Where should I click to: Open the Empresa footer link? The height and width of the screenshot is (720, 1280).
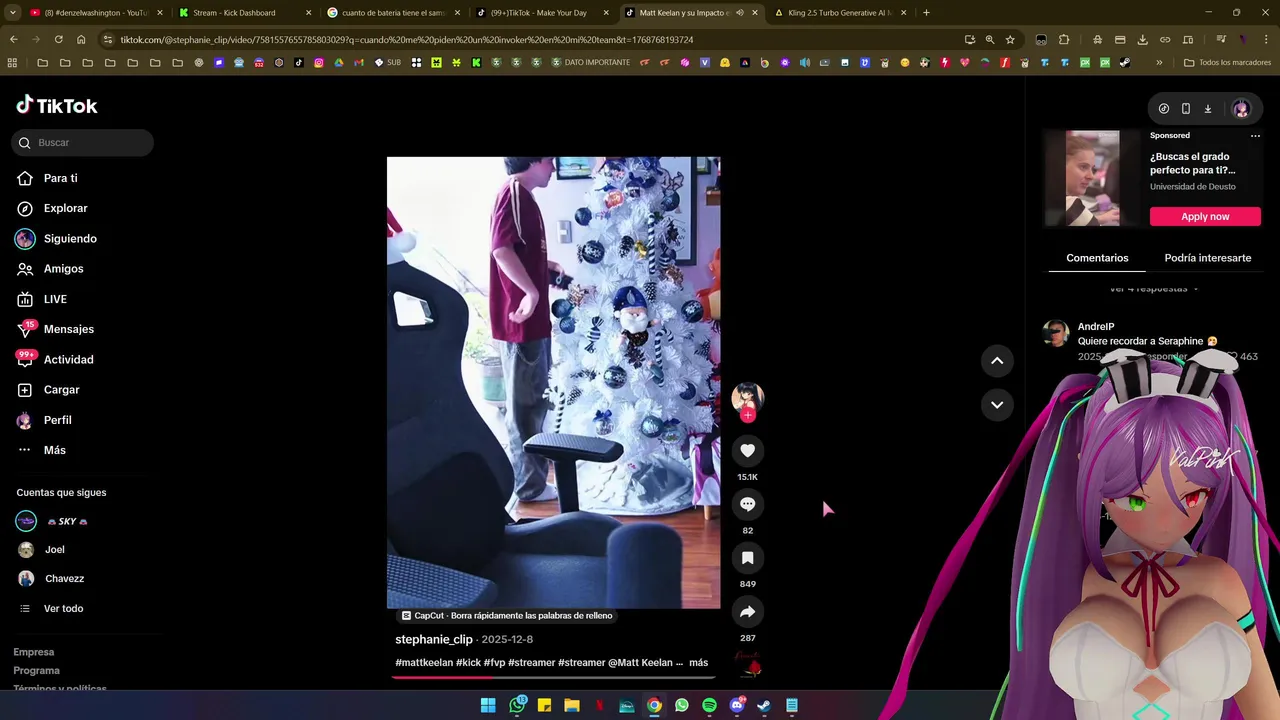[x=34, y=652]
